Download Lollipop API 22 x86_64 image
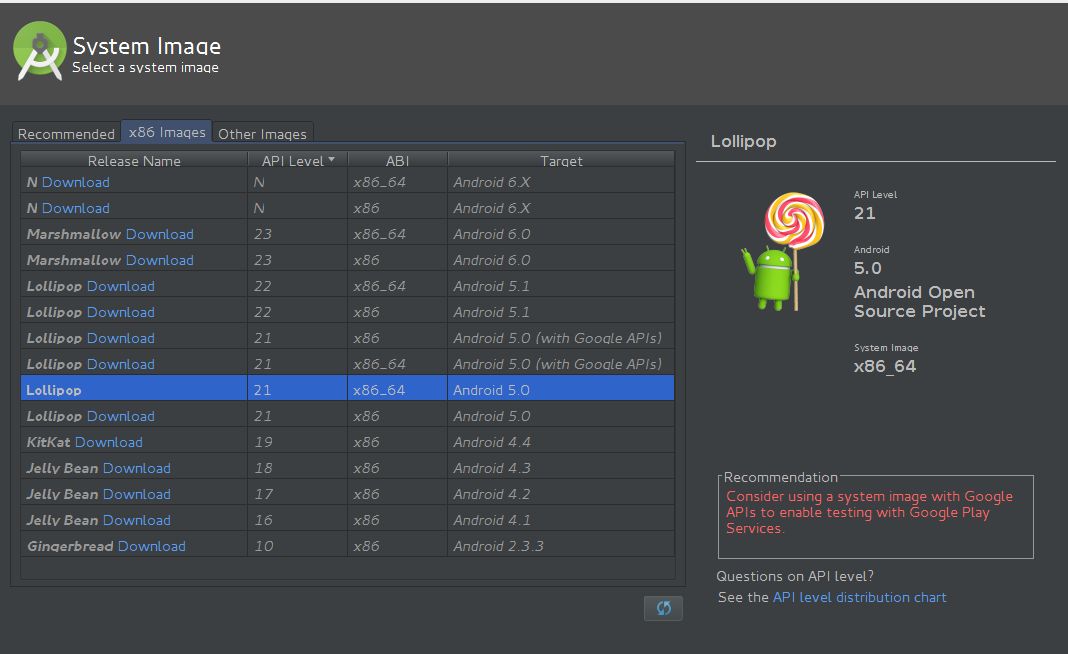The image size is (1068, 654). pyautogui.click(x=121, y=286)
